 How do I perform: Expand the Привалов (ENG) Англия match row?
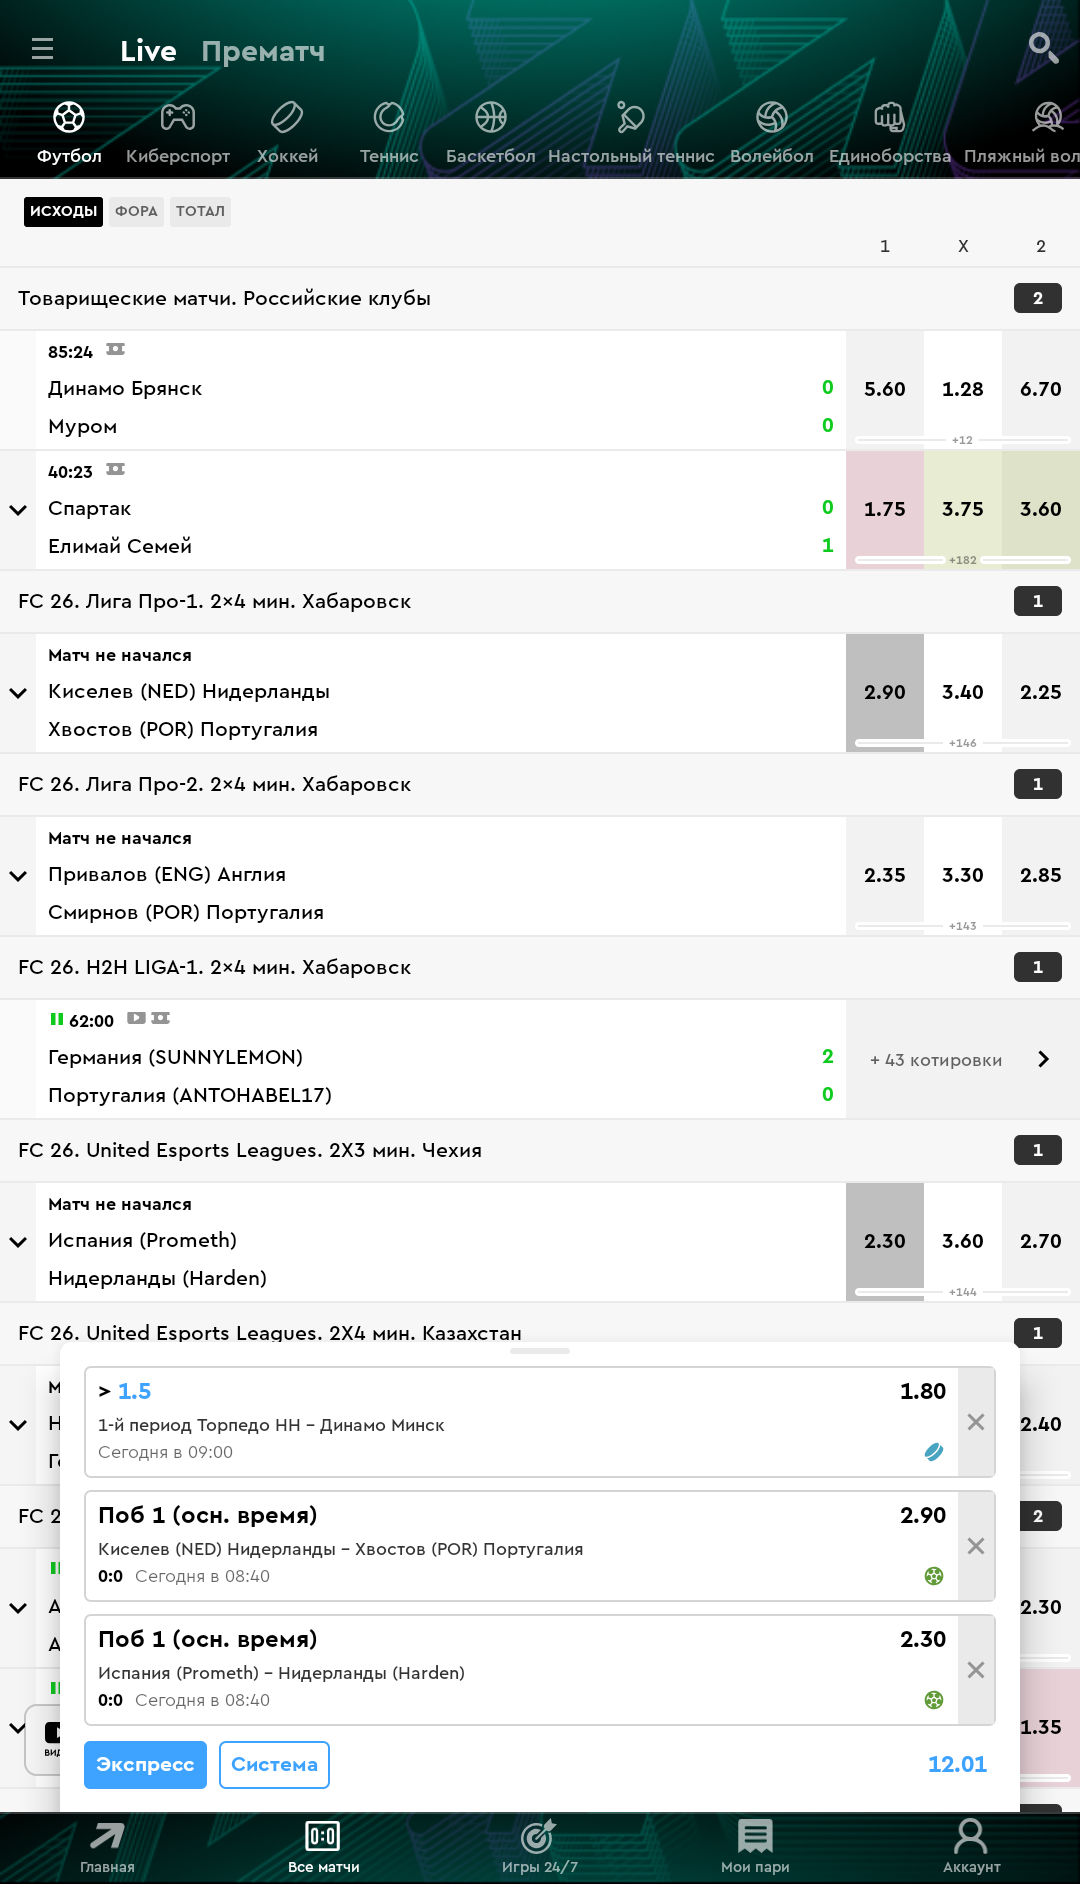(x=18, y=876)
